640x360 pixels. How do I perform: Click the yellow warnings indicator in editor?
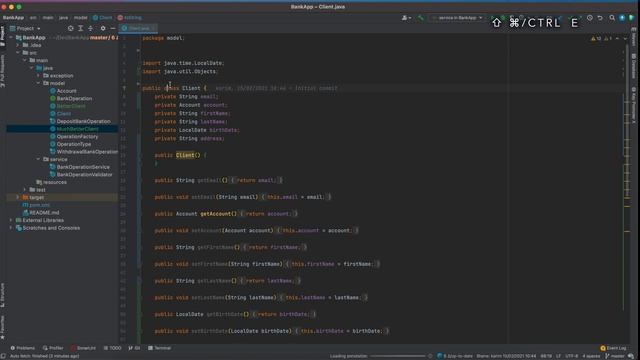click(x=596, y=38)
